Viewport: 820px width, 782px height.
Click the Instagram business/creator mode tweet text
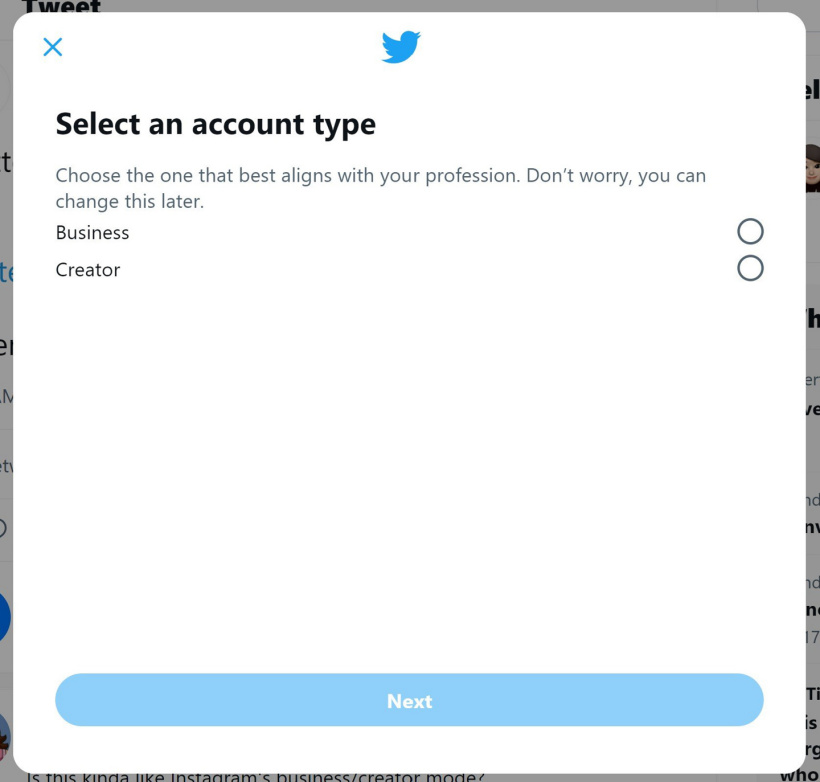coord(256,776)
